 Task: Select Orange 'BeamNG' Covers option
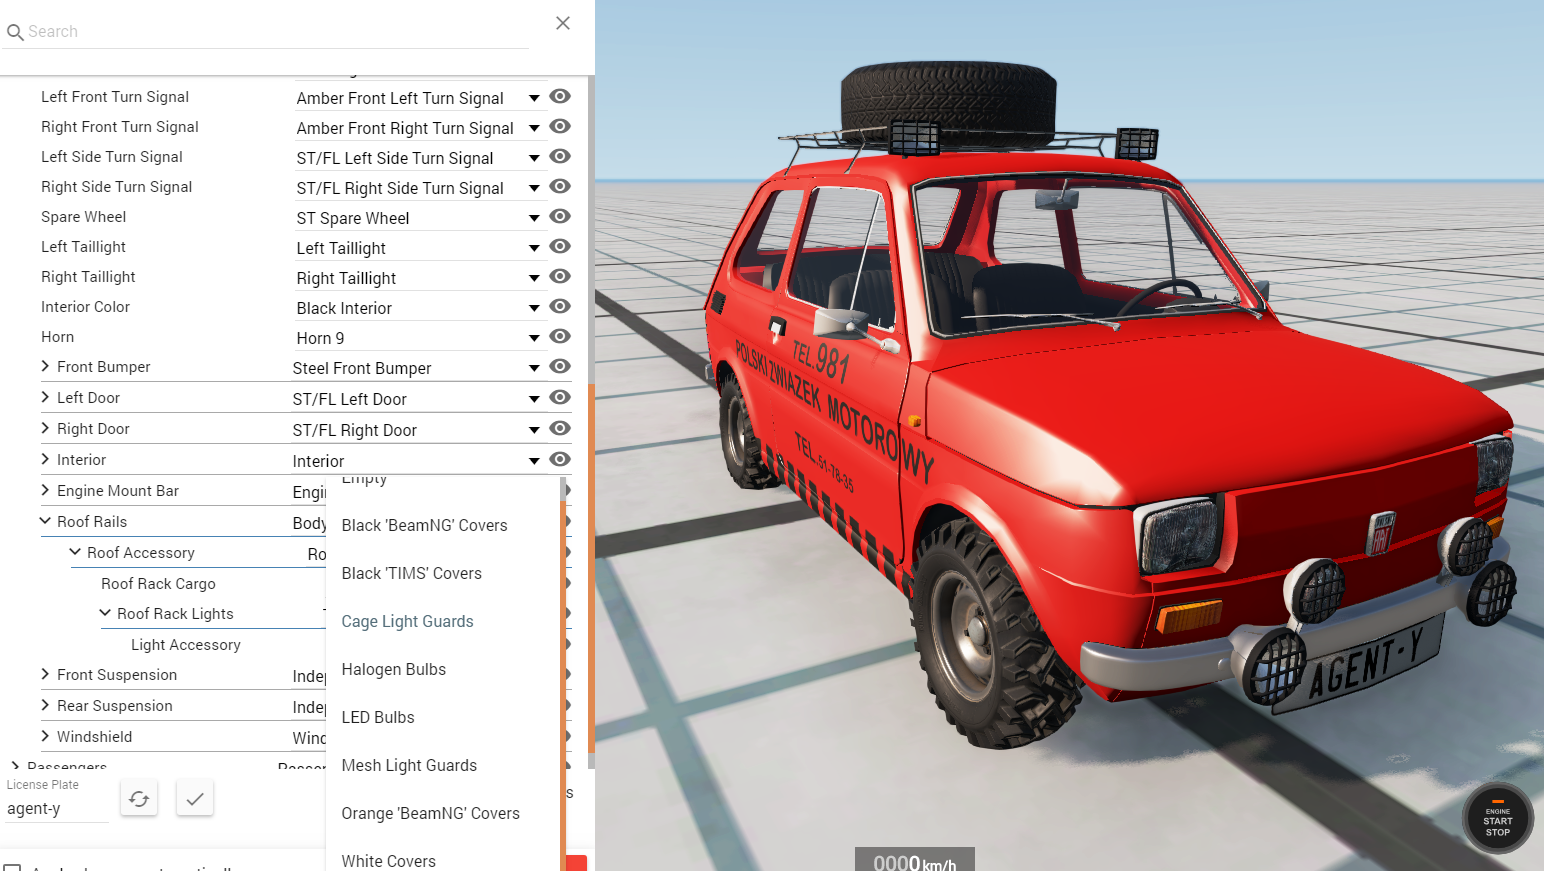(443, 813)
